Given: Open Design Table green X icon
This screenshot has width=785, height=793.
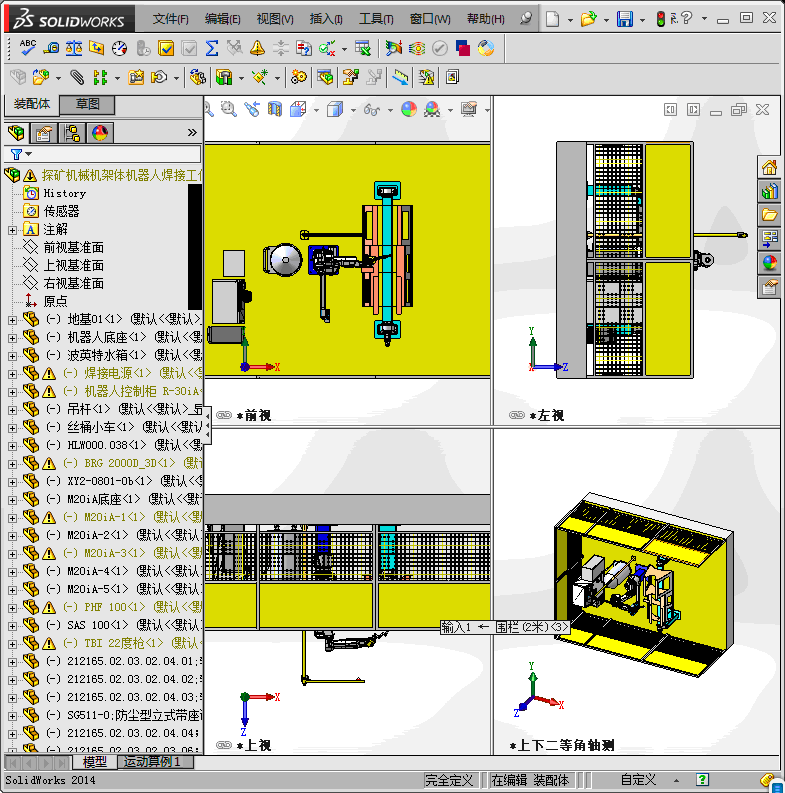Looking at the screenshot, I should coord(363,48).
